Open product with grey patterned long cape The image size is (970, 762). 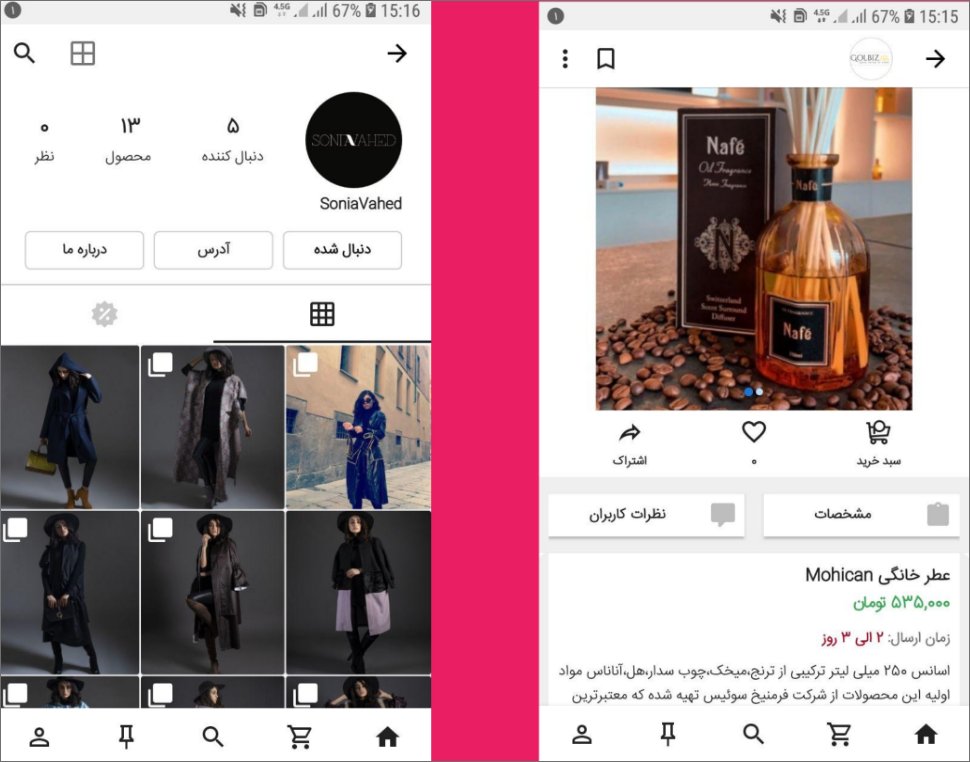[x=212, y=427]
